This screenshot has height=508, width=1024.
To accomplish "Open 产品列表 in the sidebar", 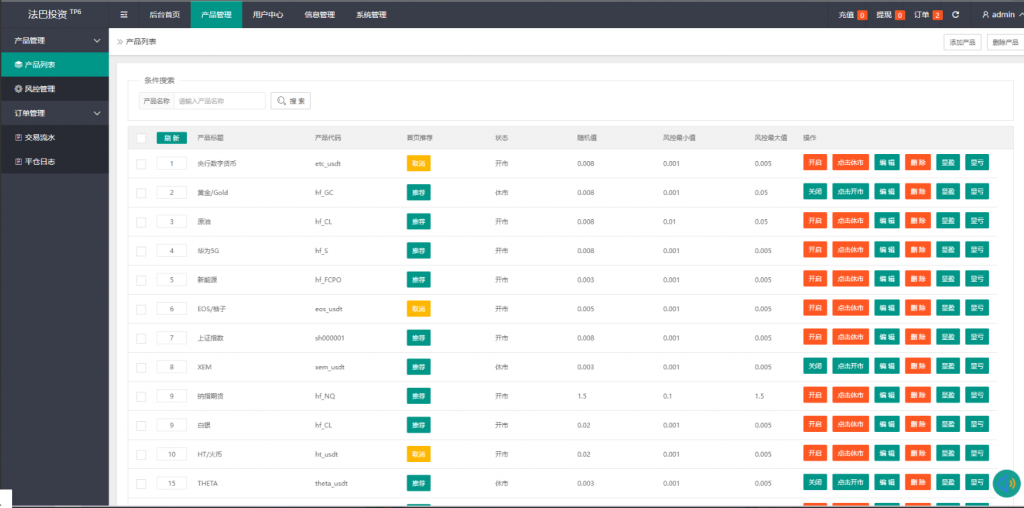I will 54,64.
